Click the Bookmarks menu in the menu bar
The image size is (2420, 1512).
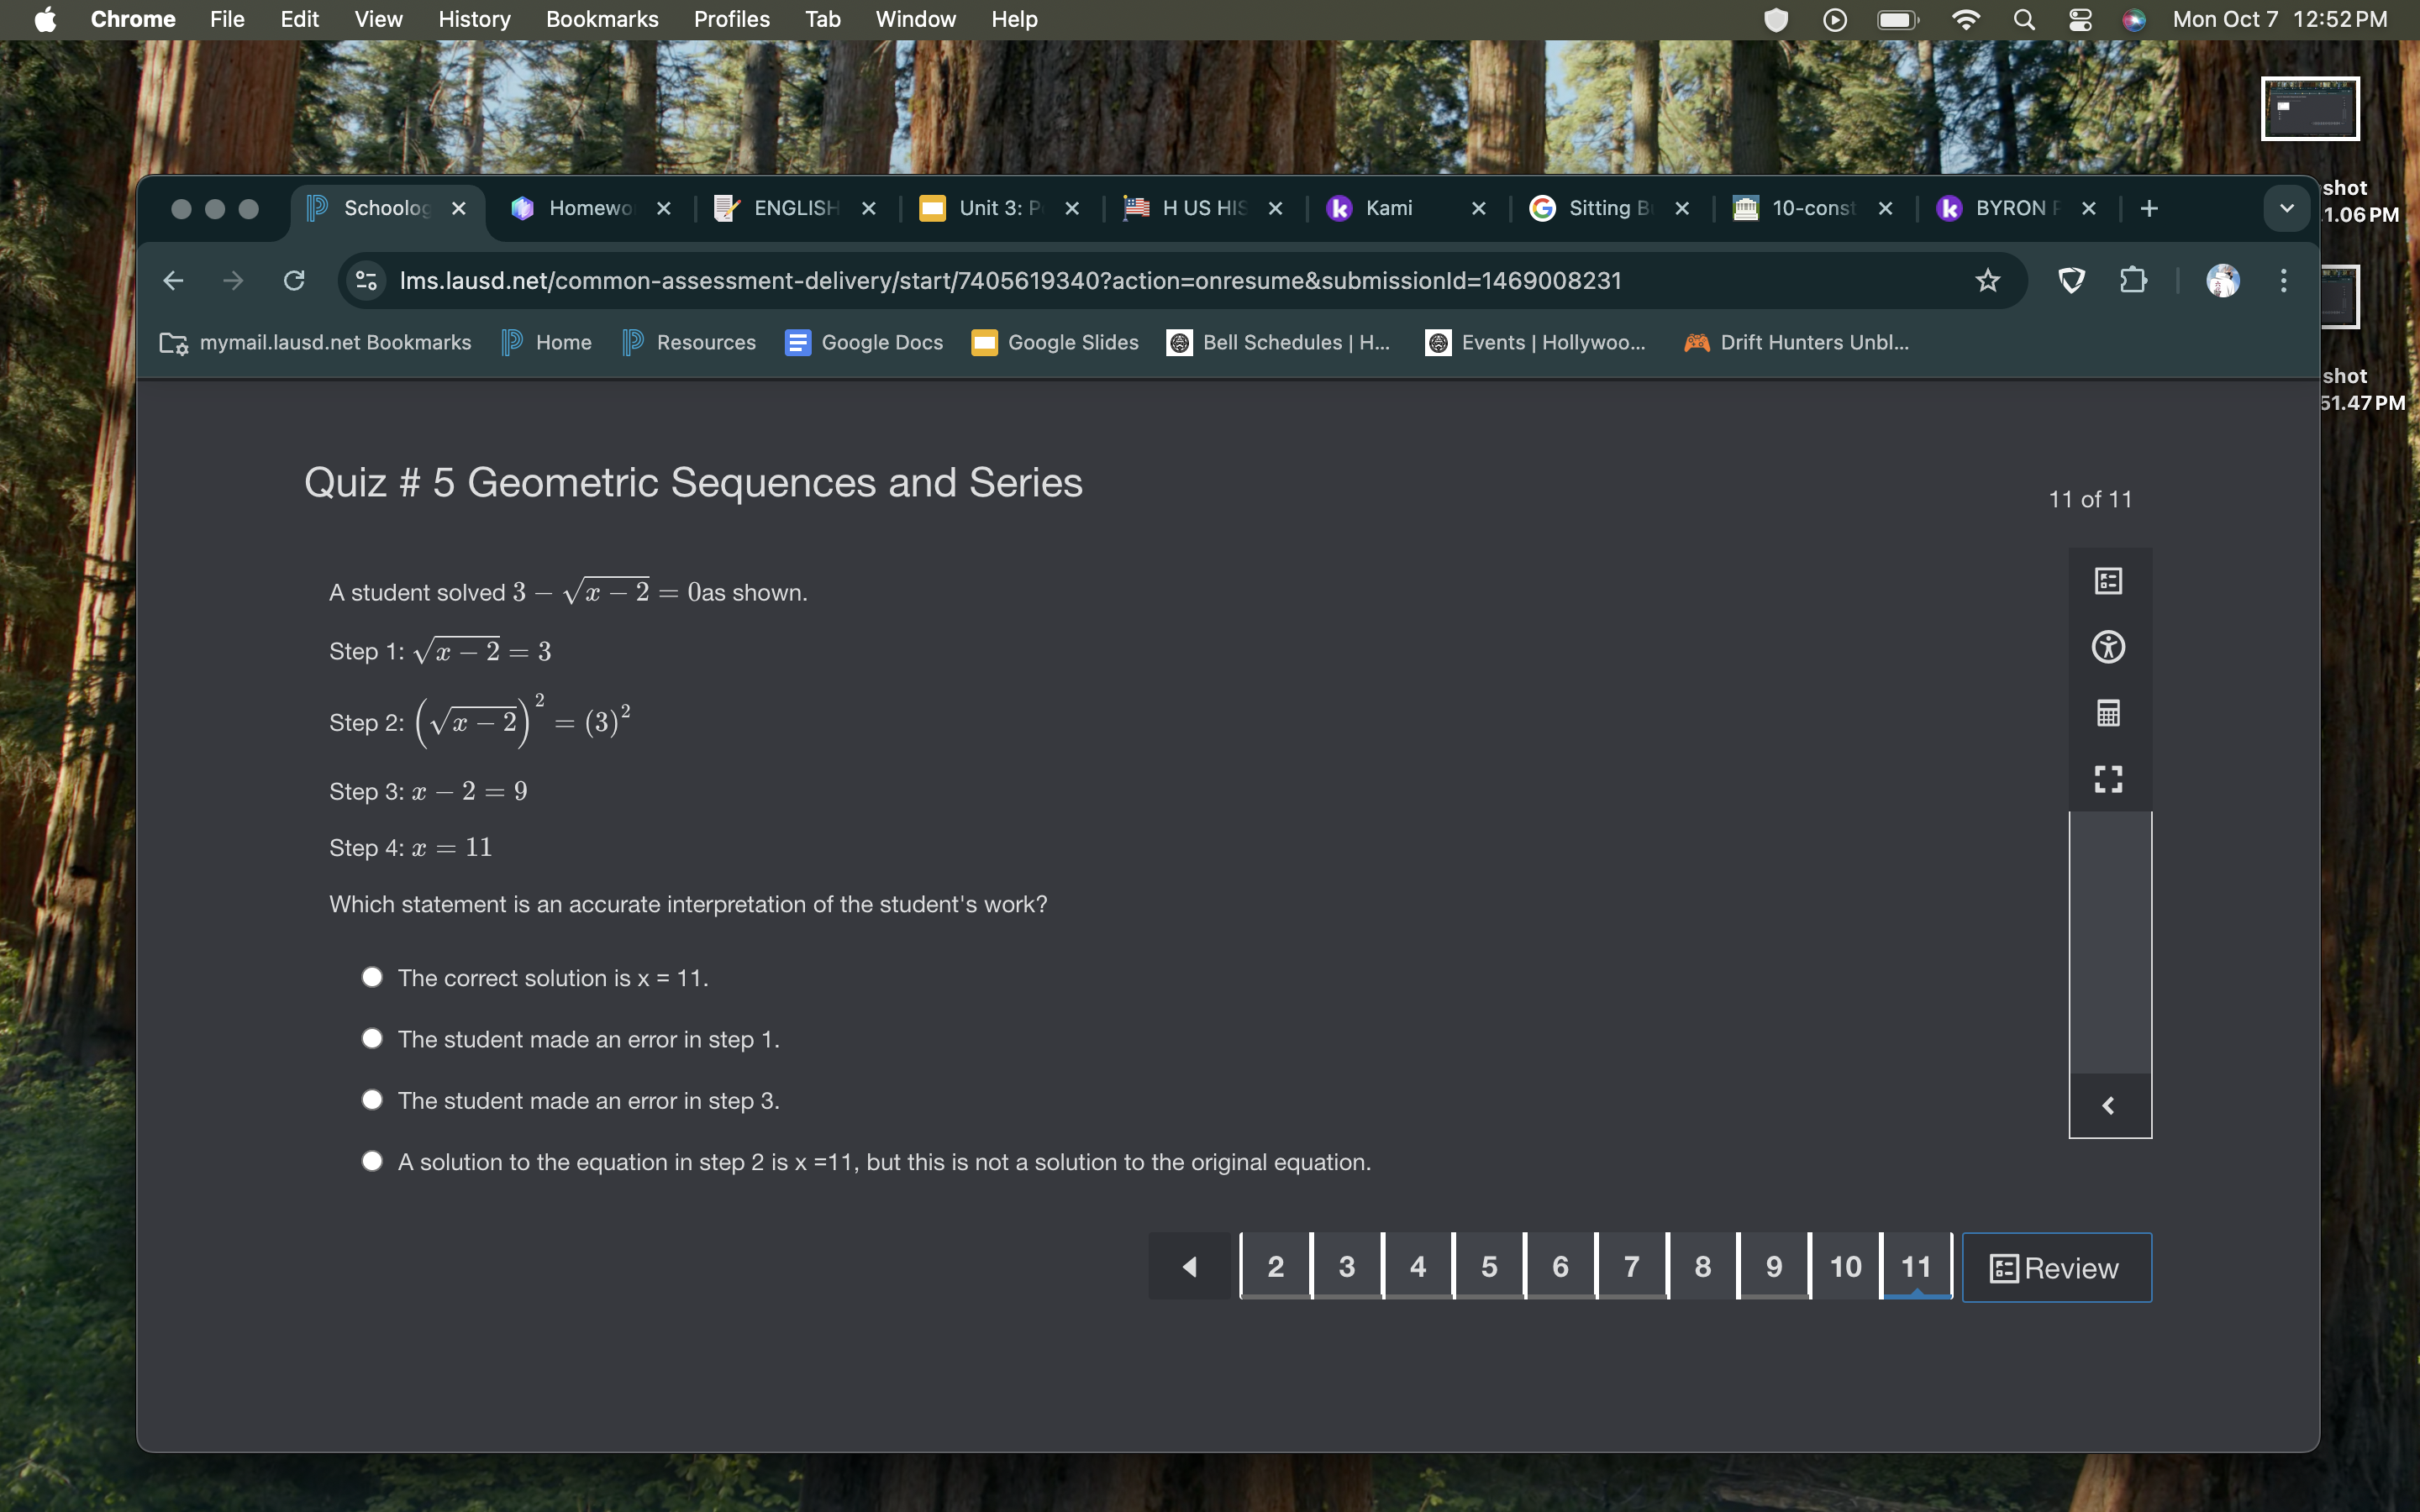tap(599, 18)
